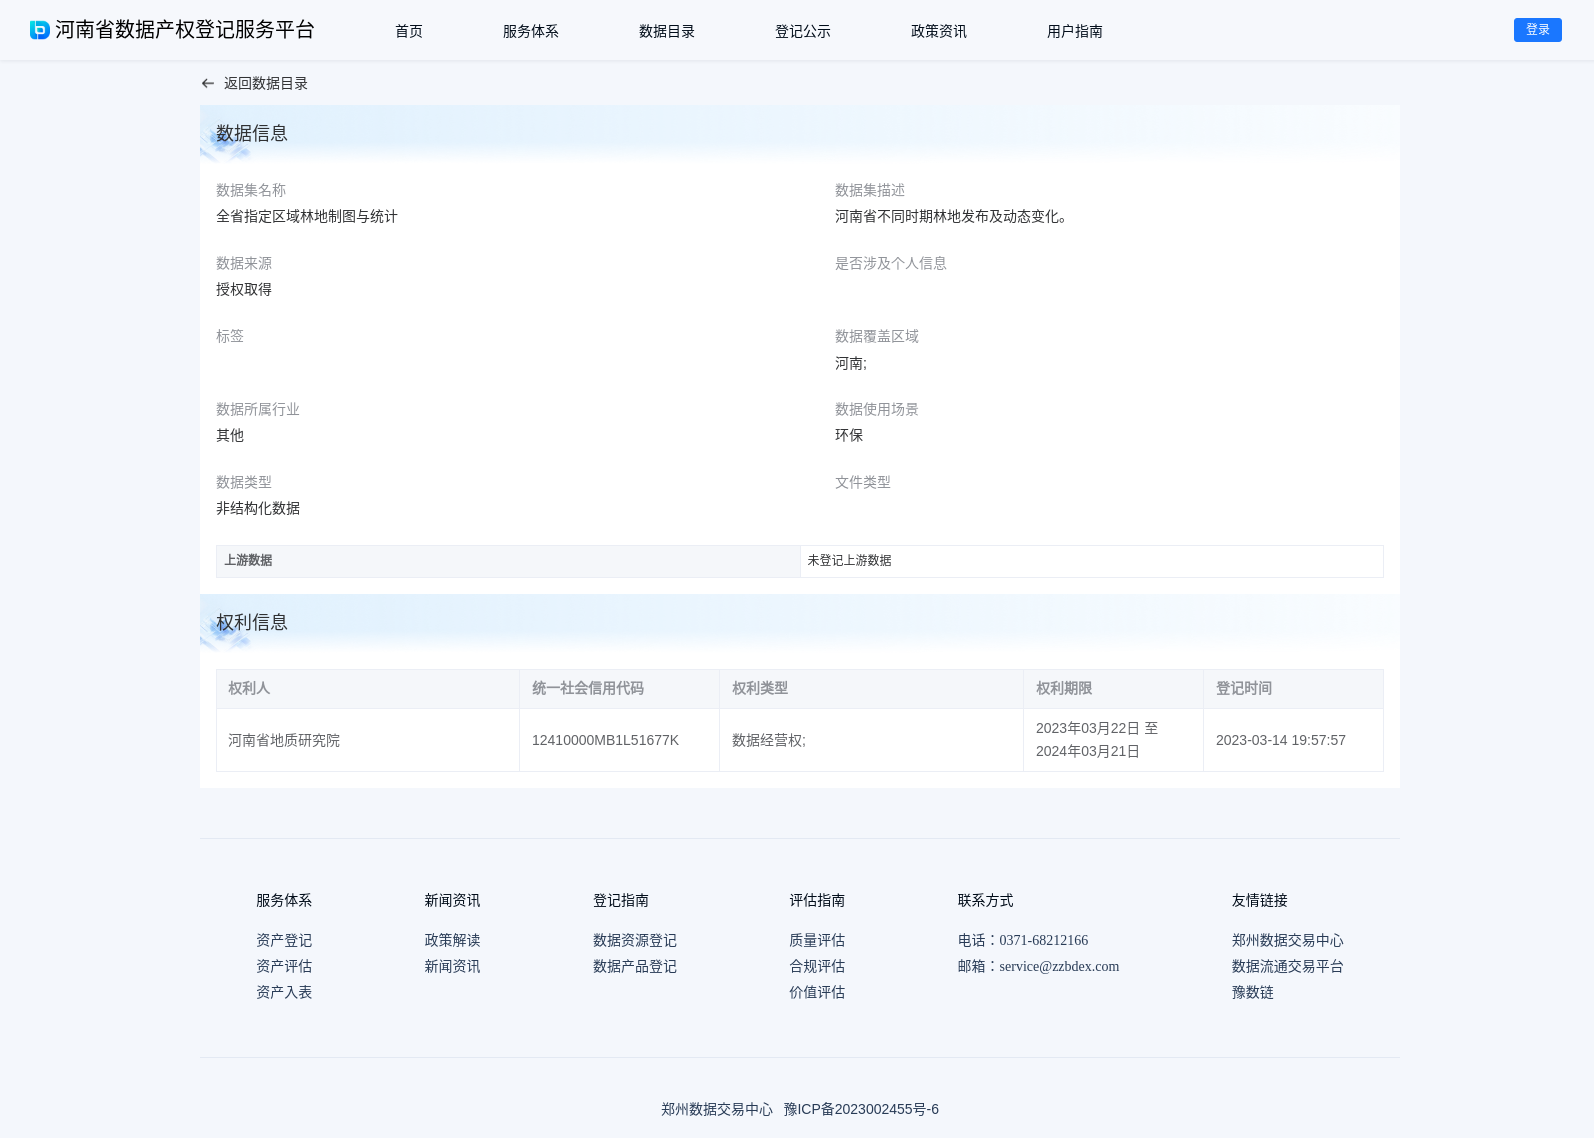Click footer heading 评估指南
Image resolution: width=1594 pixels, height=1138 pixels.
click(x=817, y=900)
